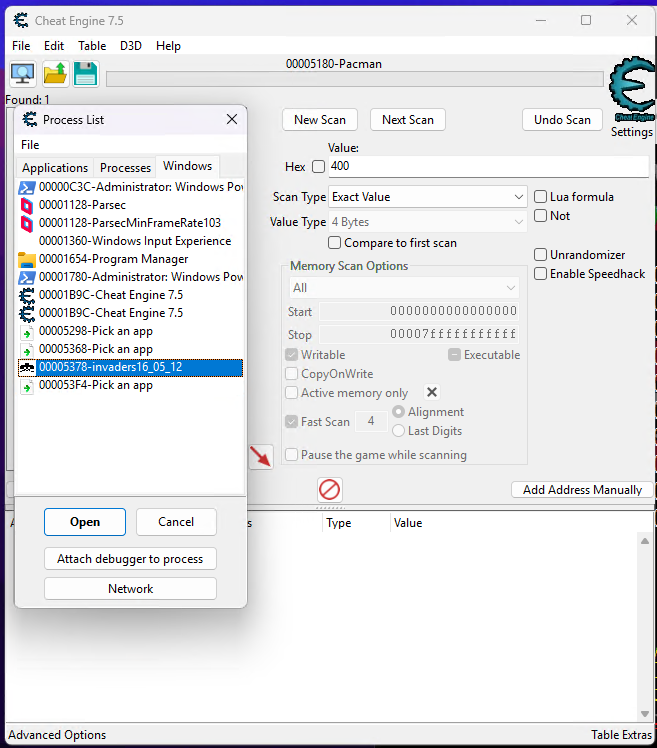The image size is (657, 748).
Task: Select the Parsec process entry
Action: [x=82, y=205]
